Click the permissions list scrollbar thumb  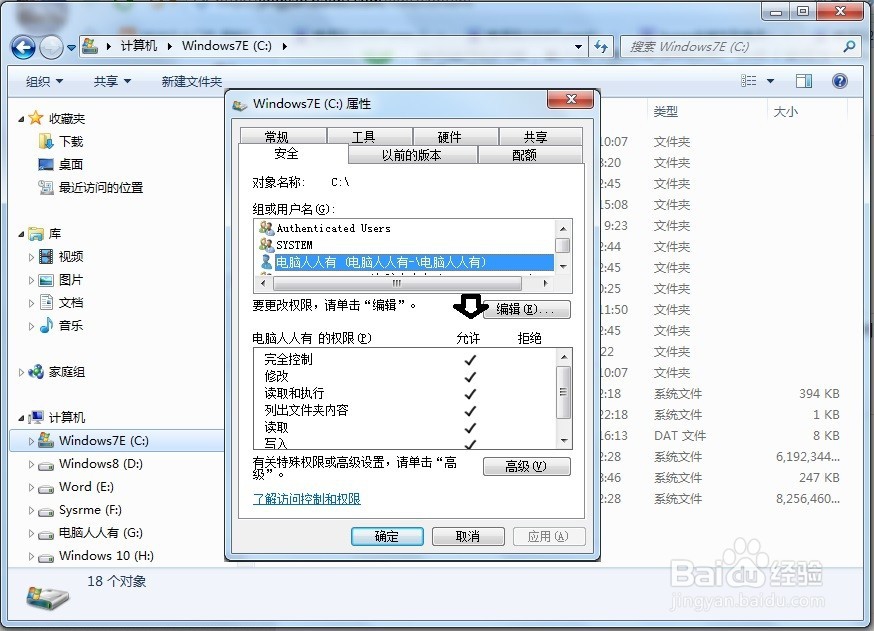tap(564, 392)
